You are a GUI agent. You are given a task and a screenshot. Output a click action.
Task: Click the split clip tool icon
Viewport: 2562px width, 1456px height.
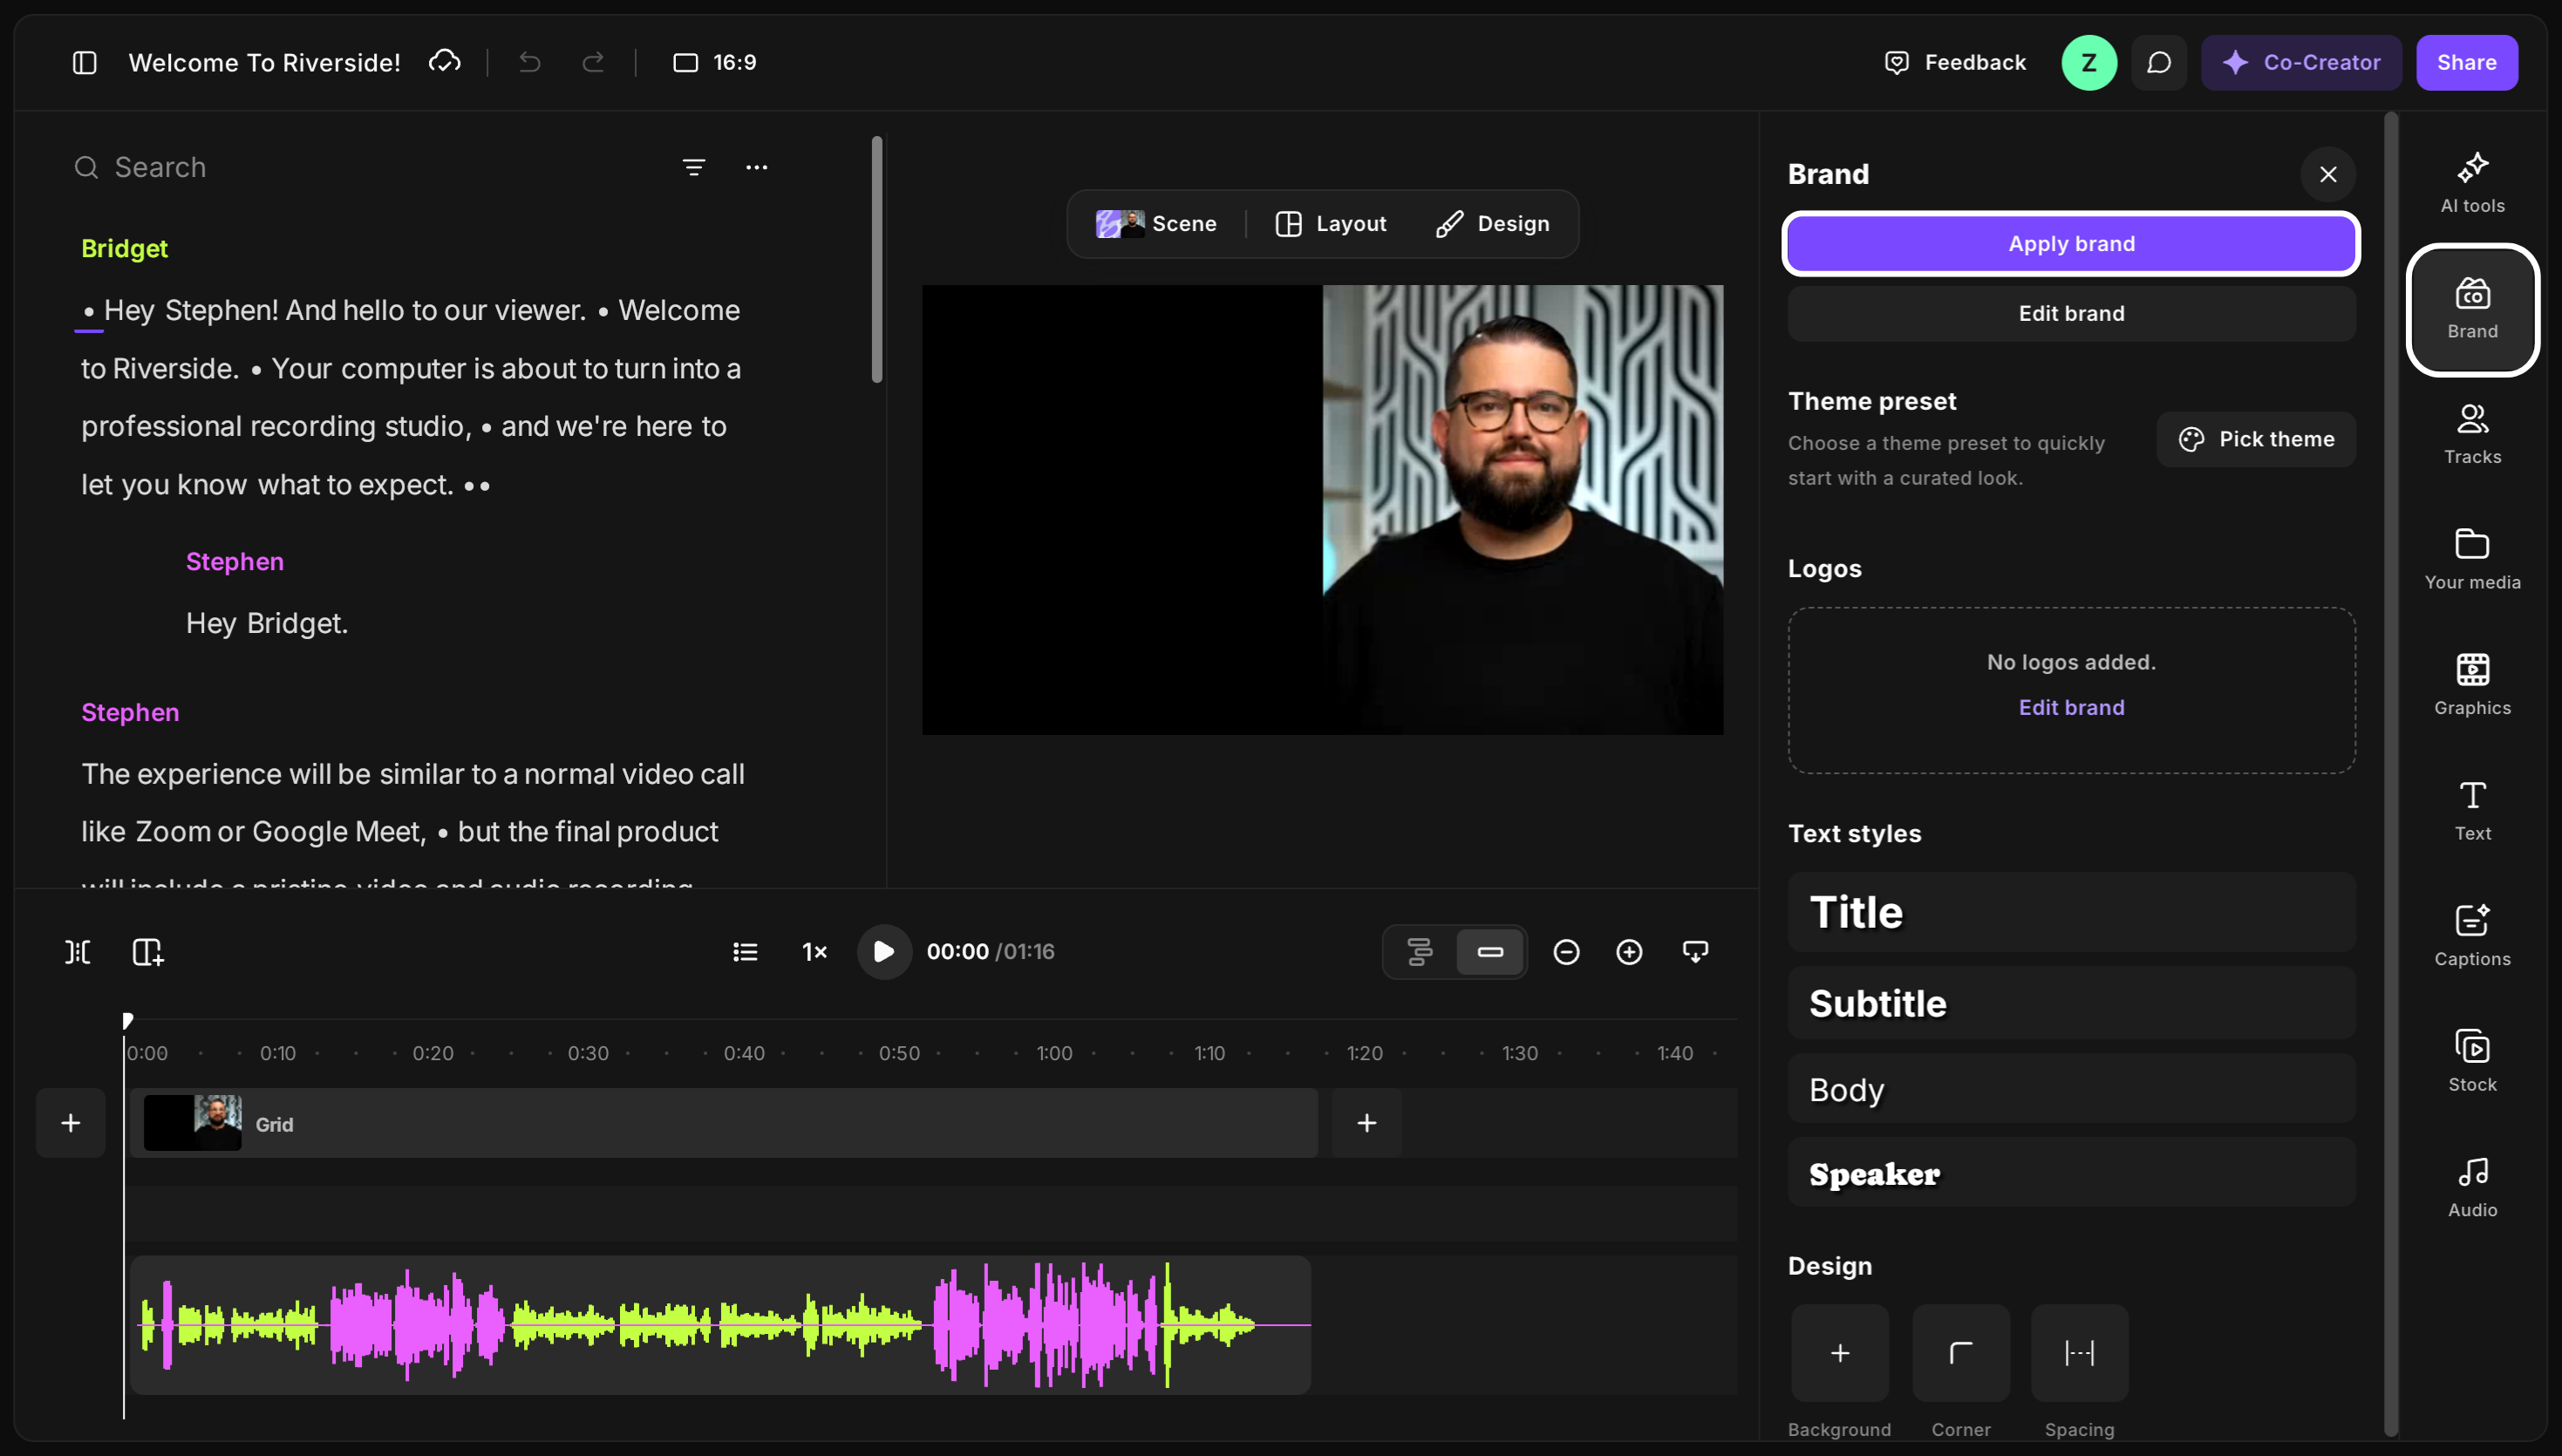(78, 951)
